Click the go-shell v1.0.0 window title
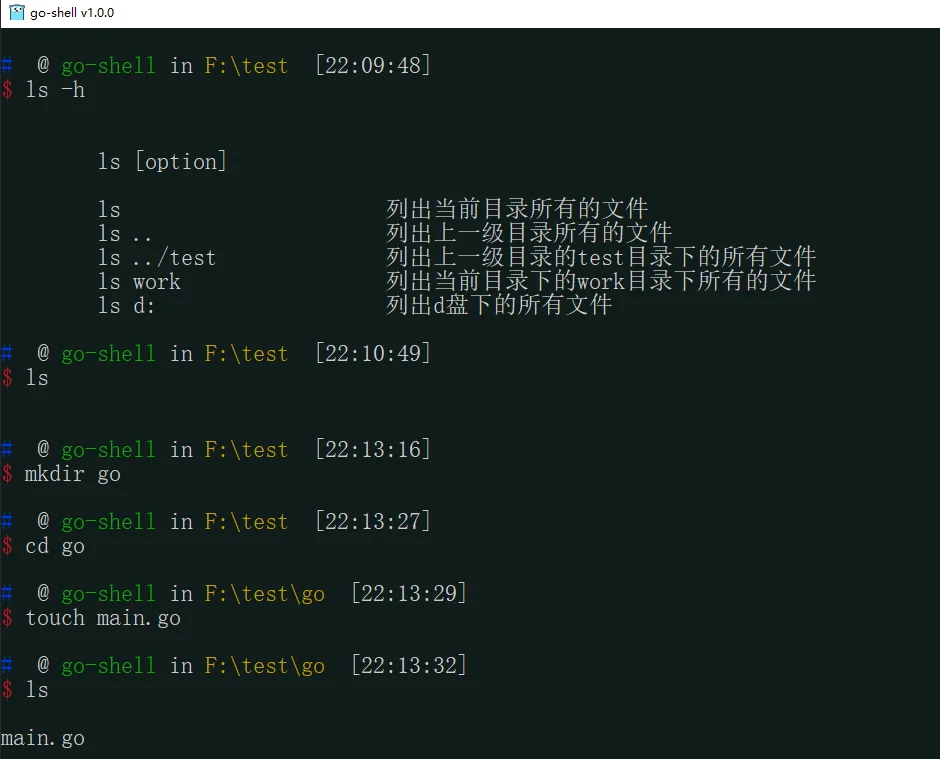Viewport: 940px width, 759px height. (x=72, y=13)
